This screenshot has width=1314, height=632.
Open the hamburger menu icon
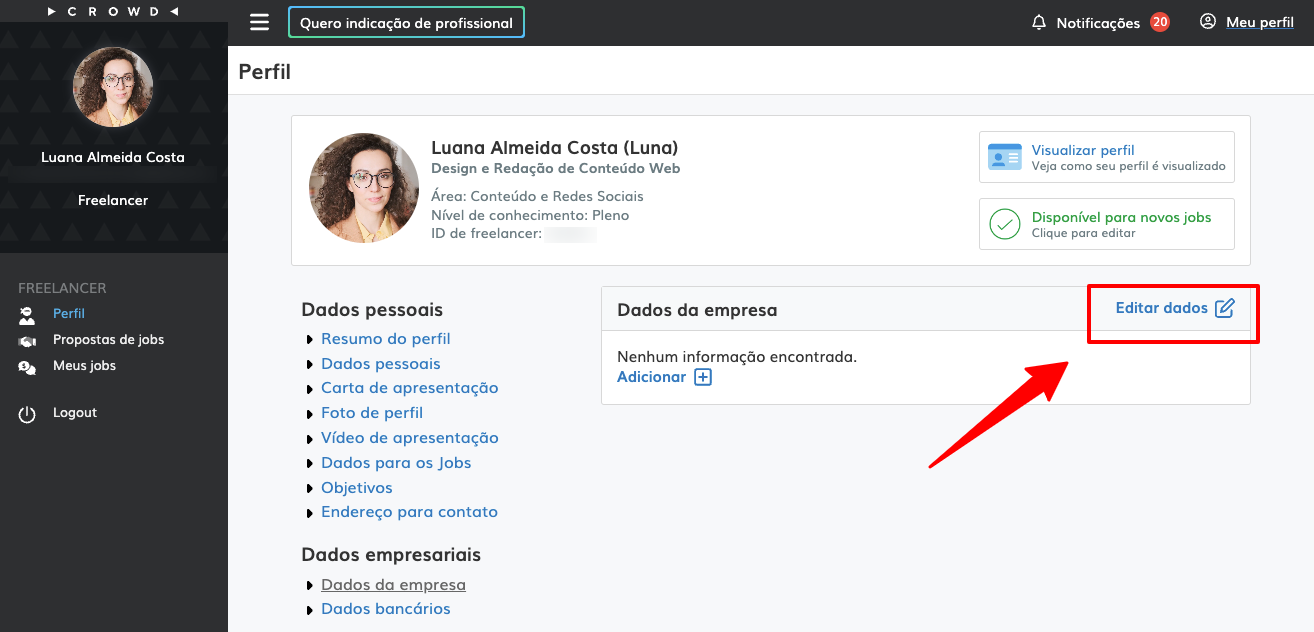(259, 22)
